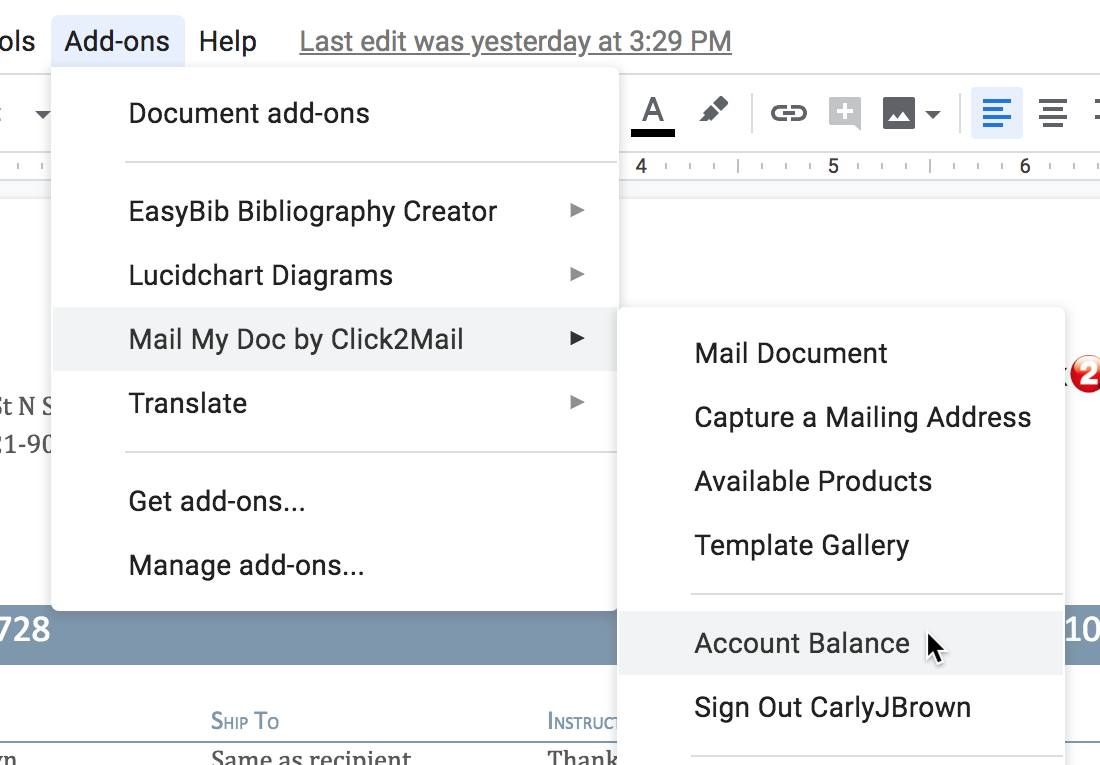Click the 'Same as recipient' text
The image size is (1100, 765).
(x=311, y=757)
